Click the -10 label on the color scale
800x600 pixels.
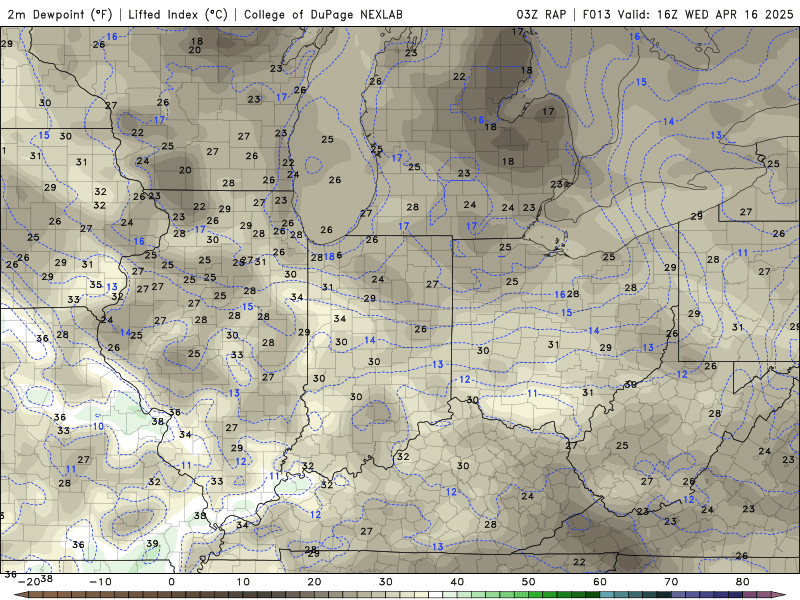[100, 582]
